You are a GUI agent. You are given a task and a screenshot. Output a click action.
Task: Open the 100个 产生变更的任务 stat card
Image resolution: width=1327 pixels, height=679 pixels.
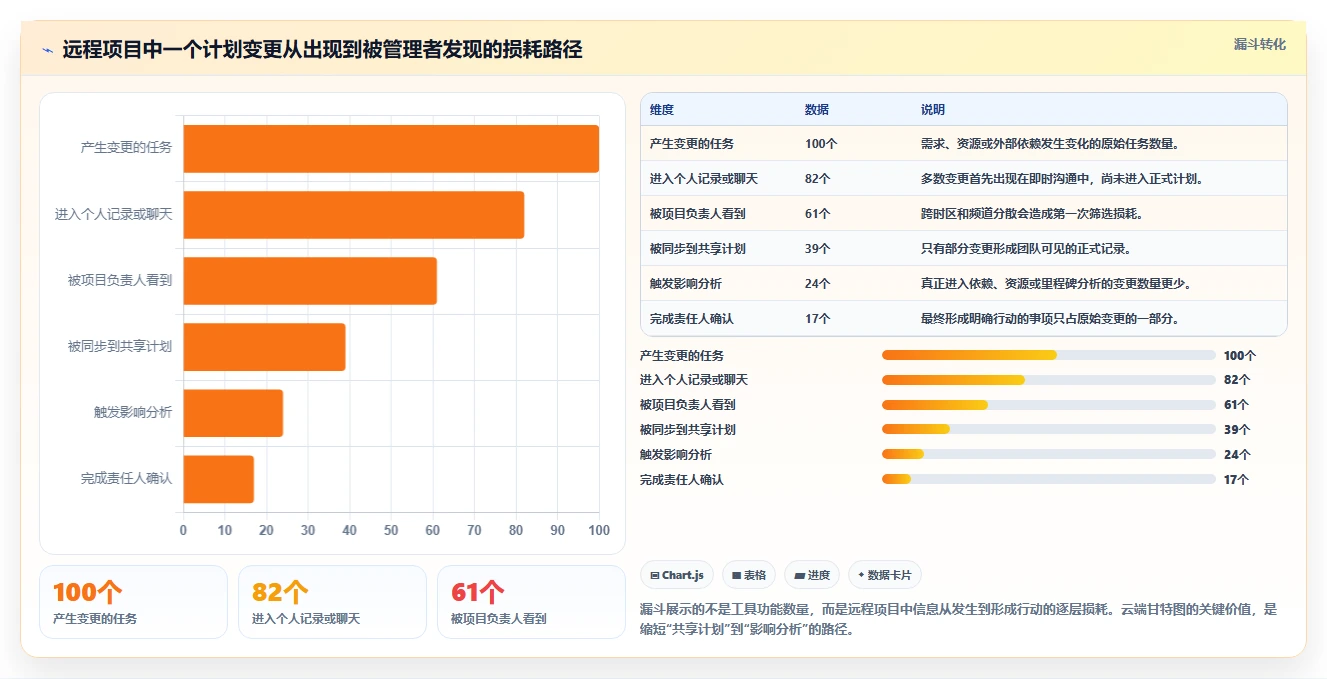coord(134,602)
